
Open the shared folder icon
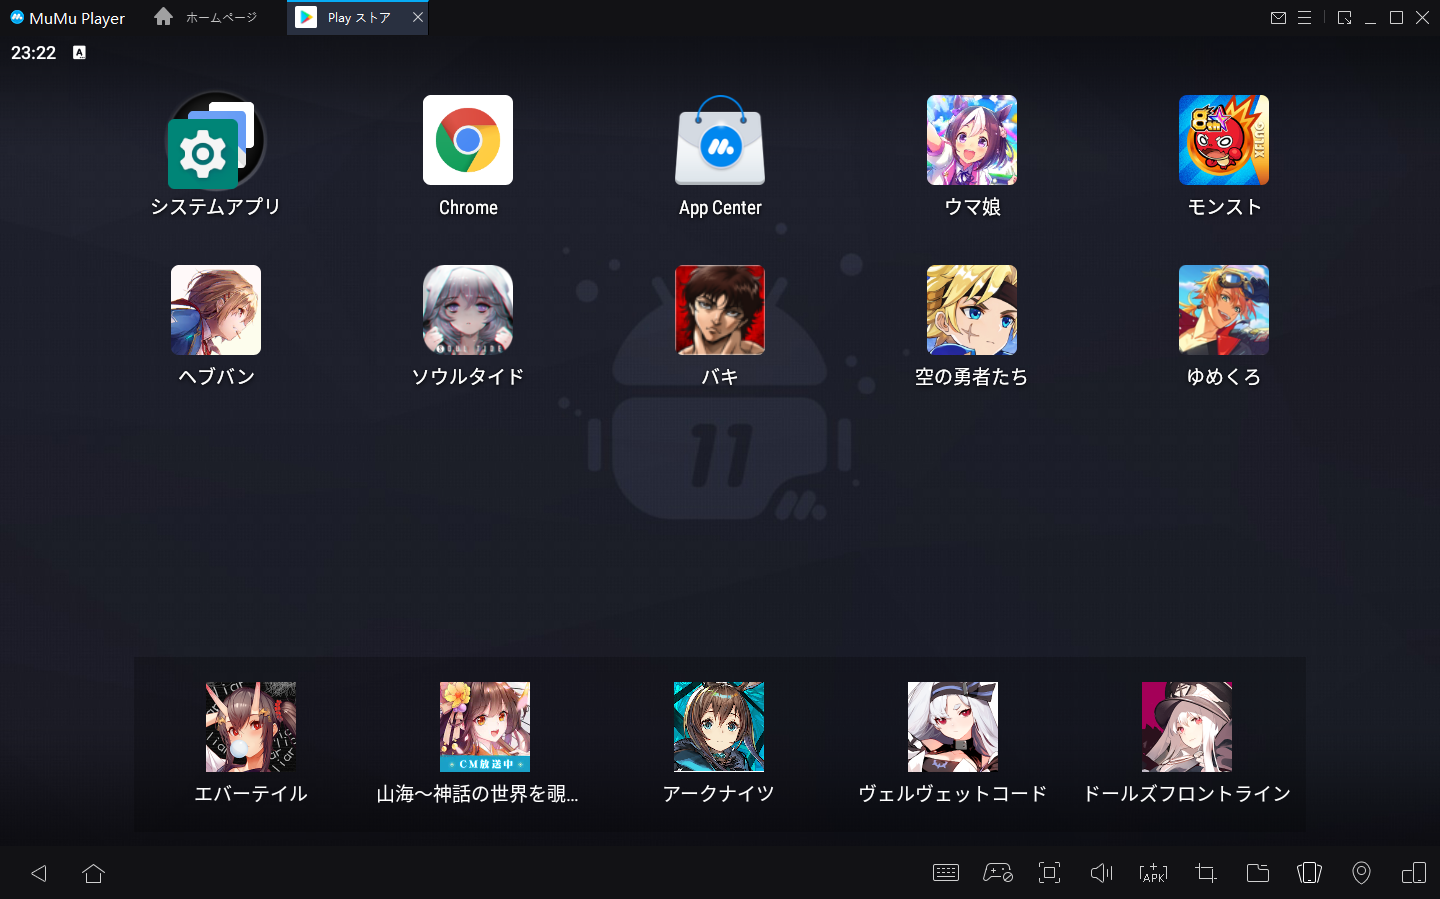pos(1258,873)
